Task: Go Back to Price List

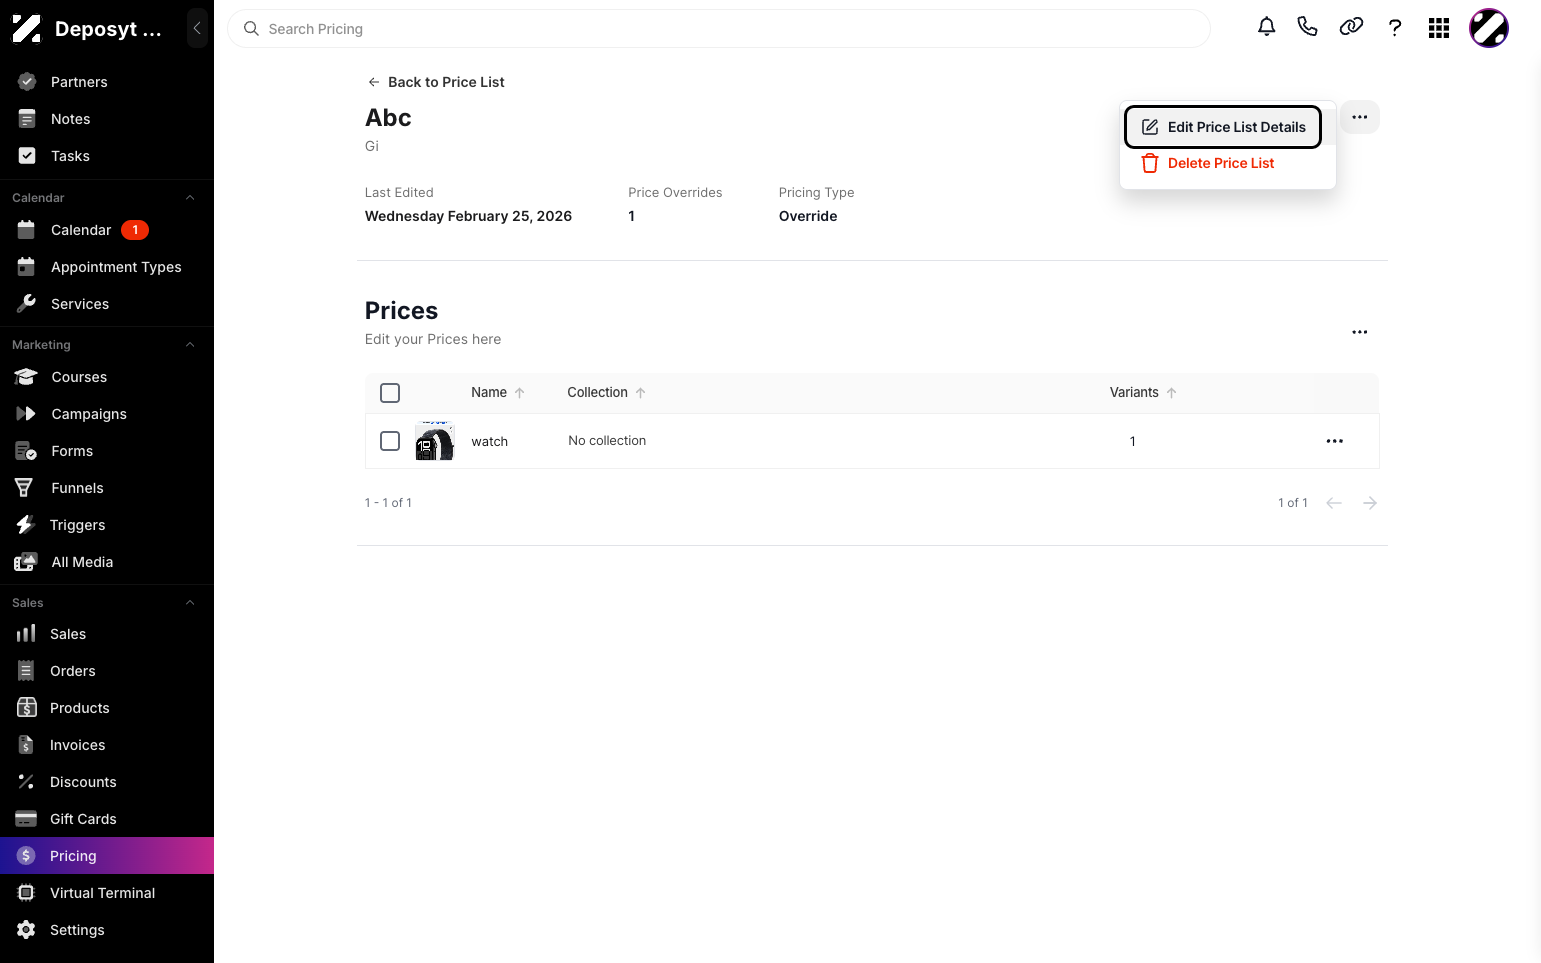Action: (x=436, y=82)
